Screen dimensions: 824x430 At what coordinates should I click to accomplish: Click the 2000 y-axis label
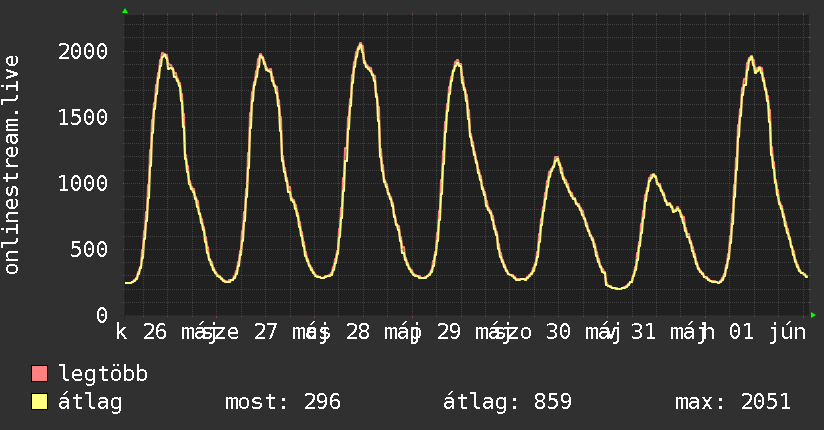(83, 52)
